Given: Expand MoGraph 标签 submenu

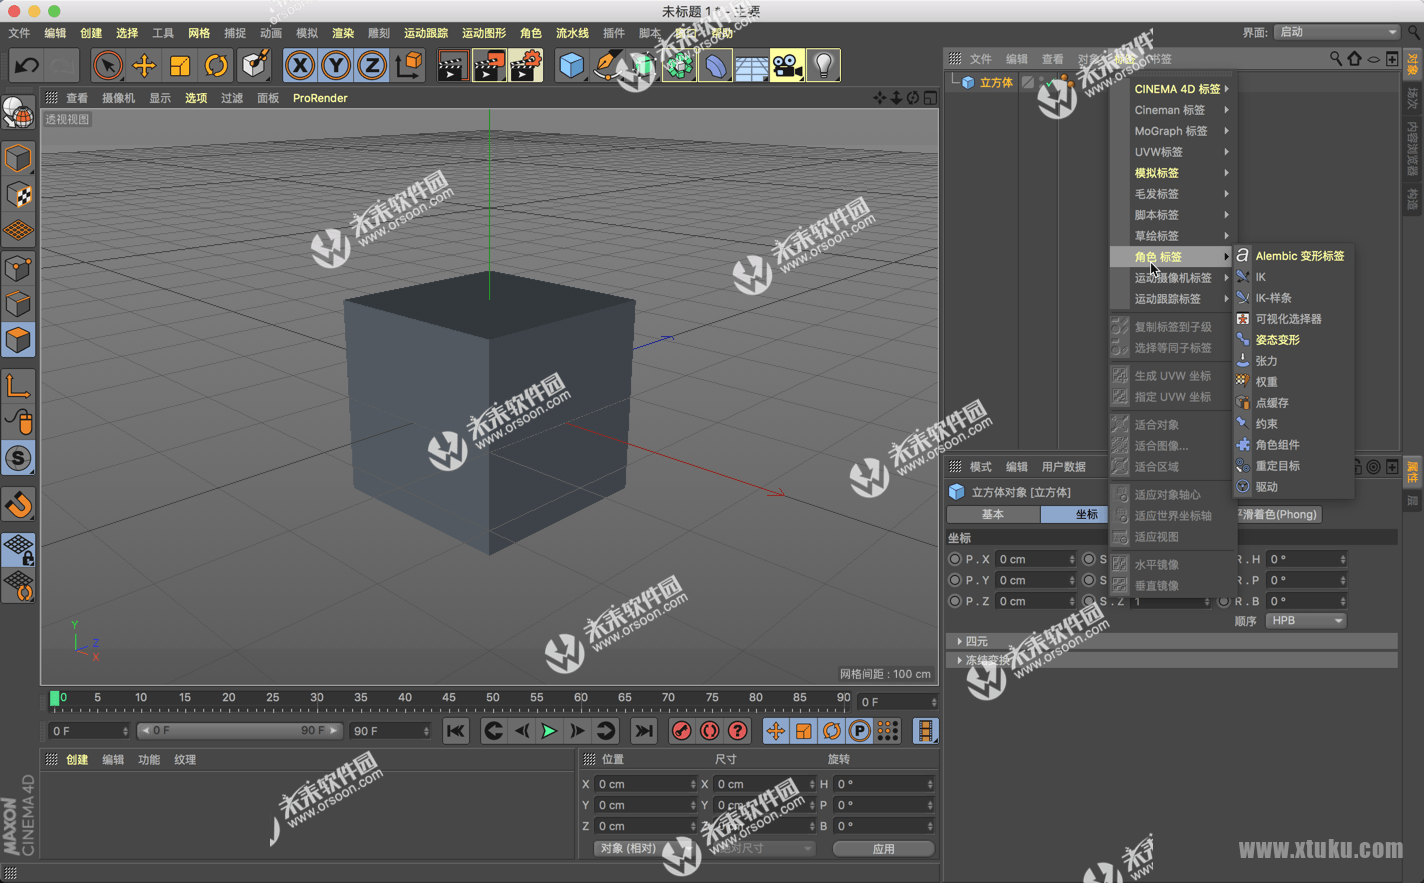Looking at the screenshot, I should click(x=1172, y=131).
